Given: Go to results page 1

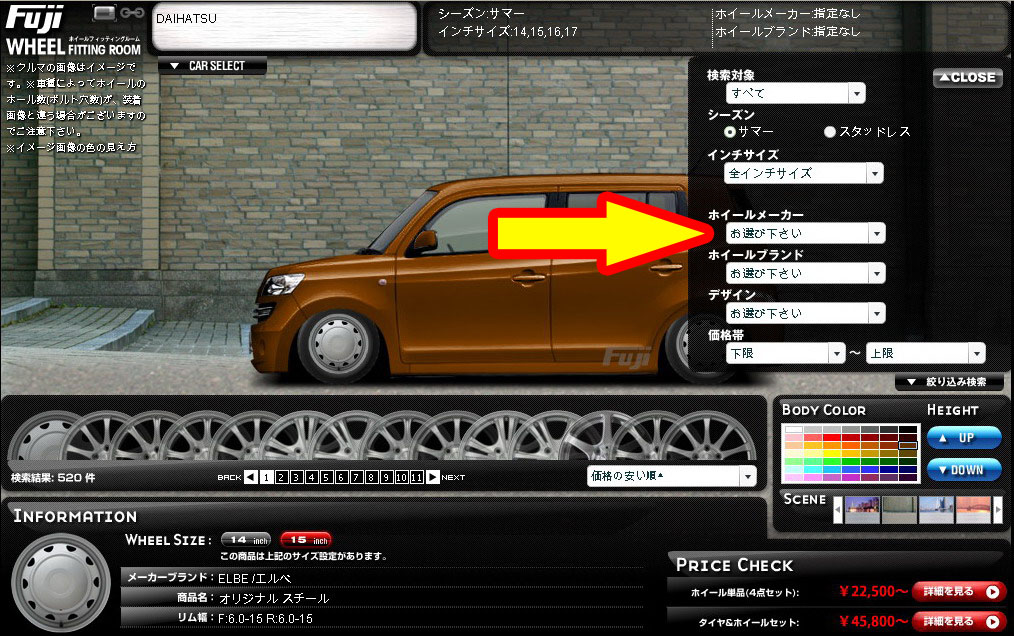Looking at the screenshot, I should pos(266,477).
